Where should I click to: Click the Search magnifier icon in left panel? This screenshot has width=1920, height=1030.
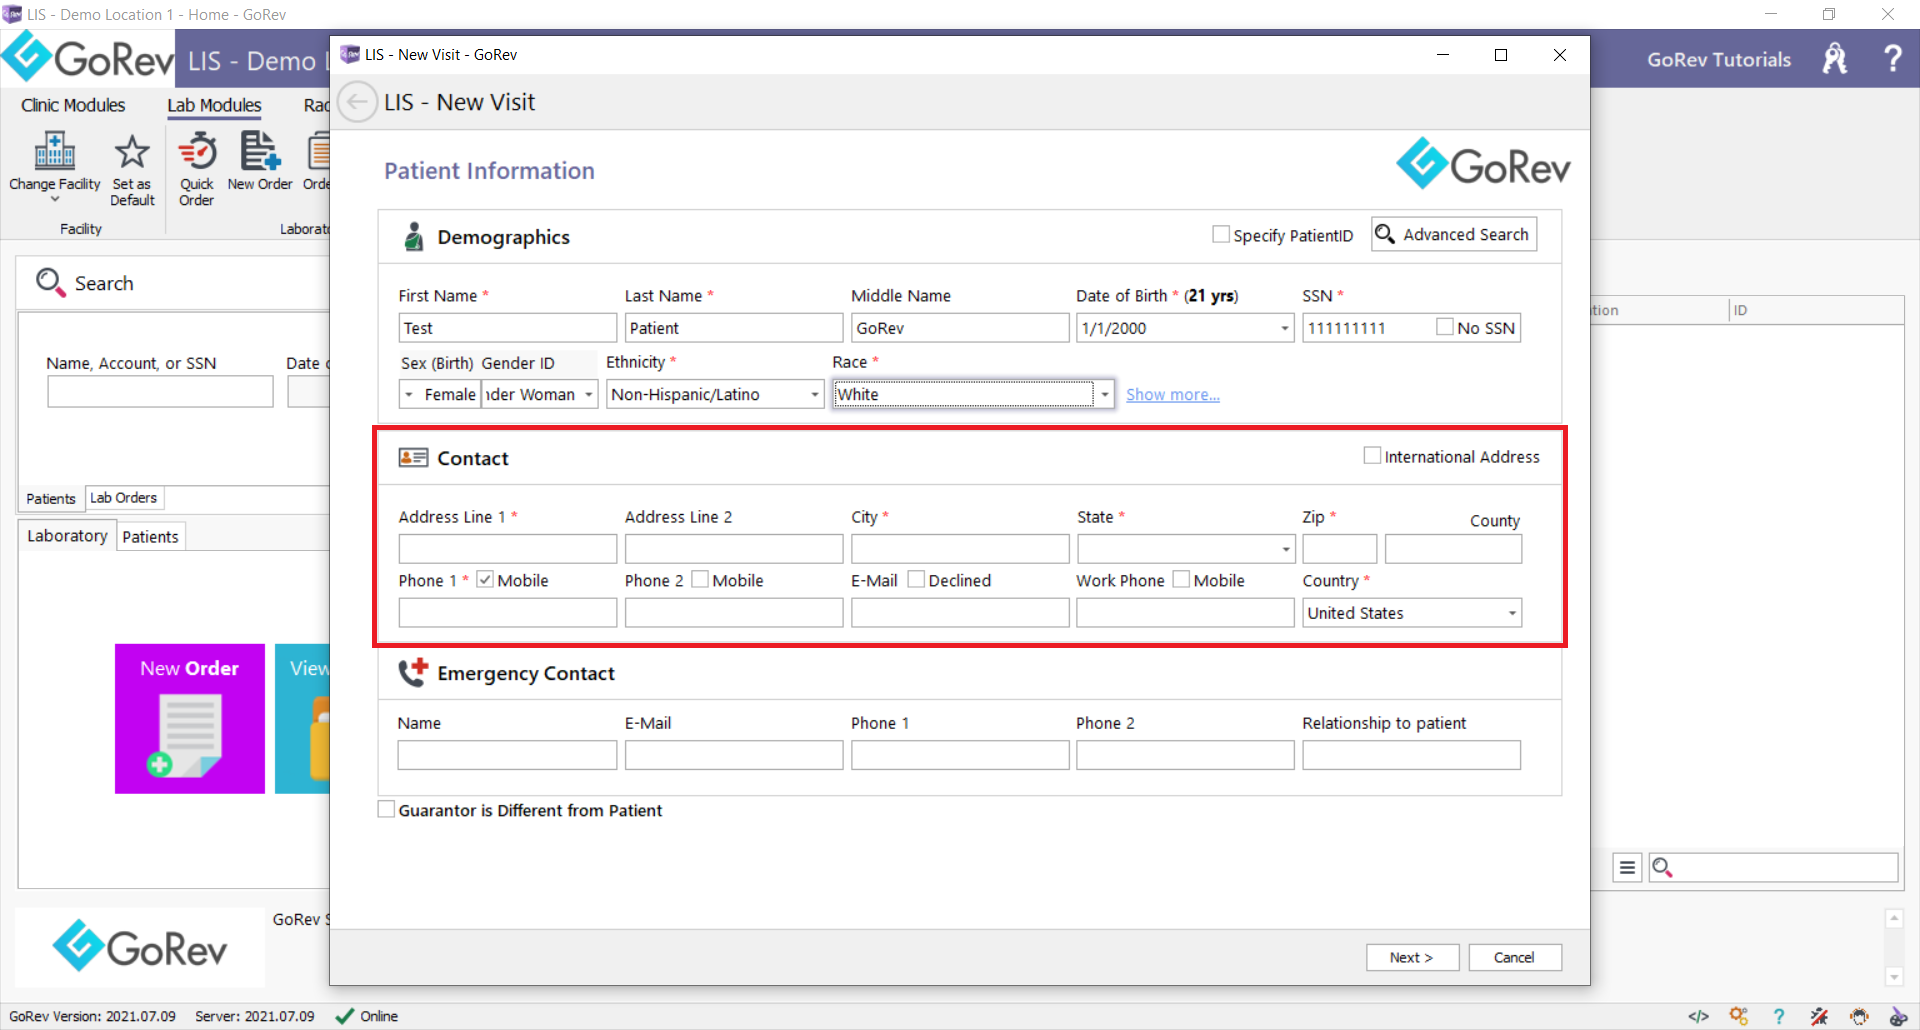pyautogui.click(x=50, y=283)
